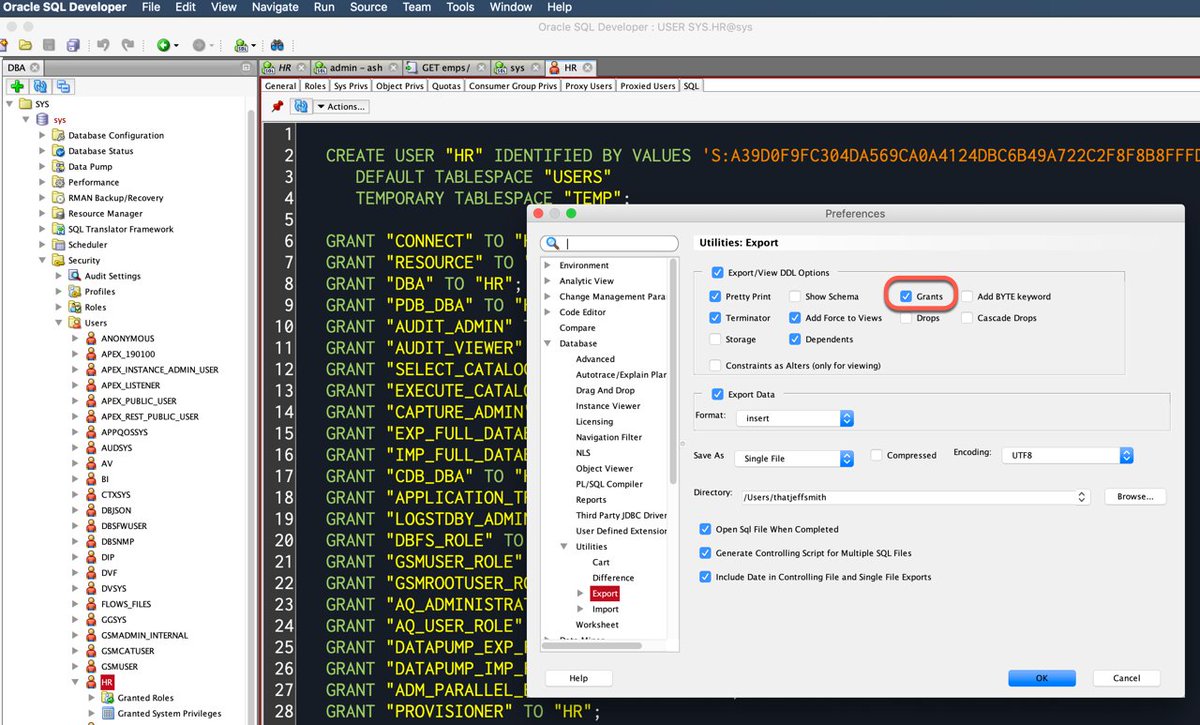1200x725 pixels.
Task: Click the Save All icon
Action: click(x=73, y=45)
